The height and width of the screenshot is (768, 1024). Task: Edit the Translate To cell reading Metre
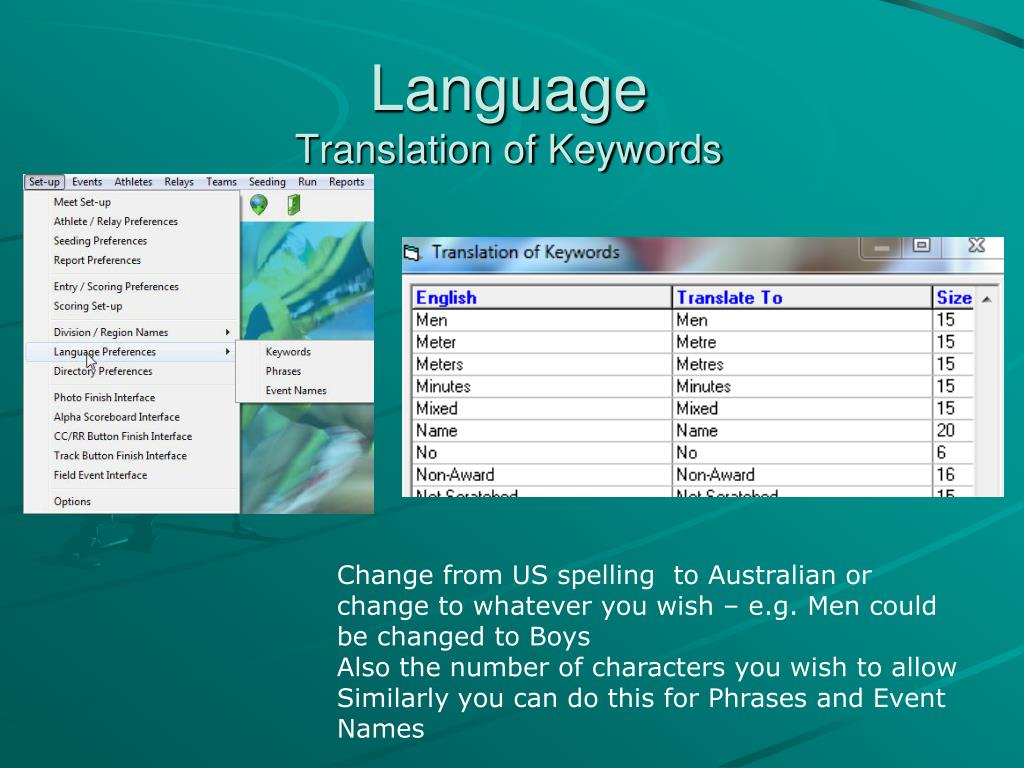coord(802,343)
